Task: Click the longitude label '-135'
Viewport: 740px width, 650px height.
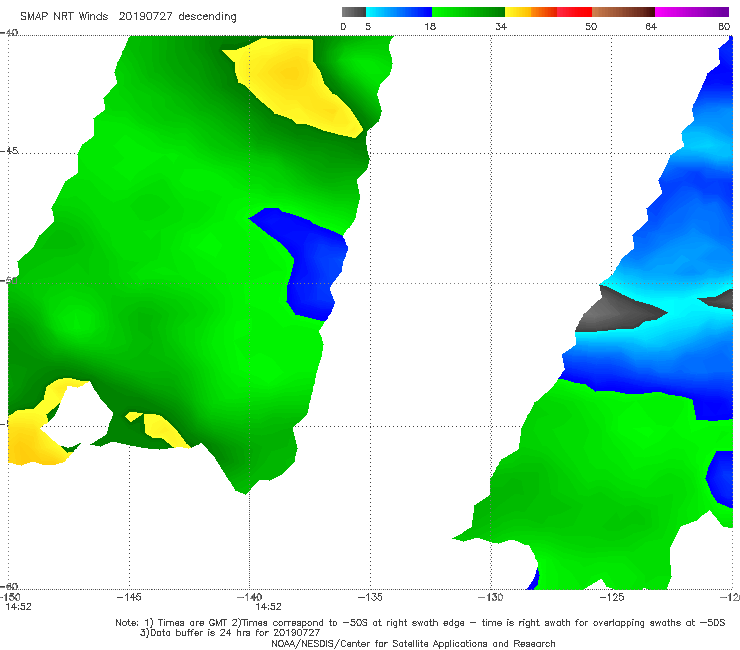Action: 370,597
